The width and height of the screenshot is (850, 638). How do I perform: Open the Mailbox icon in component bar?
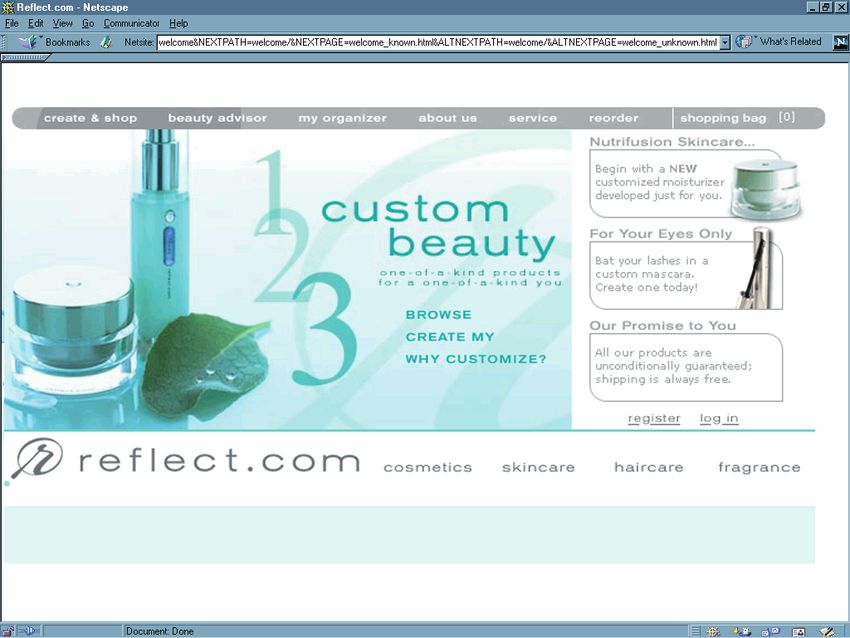742,631
